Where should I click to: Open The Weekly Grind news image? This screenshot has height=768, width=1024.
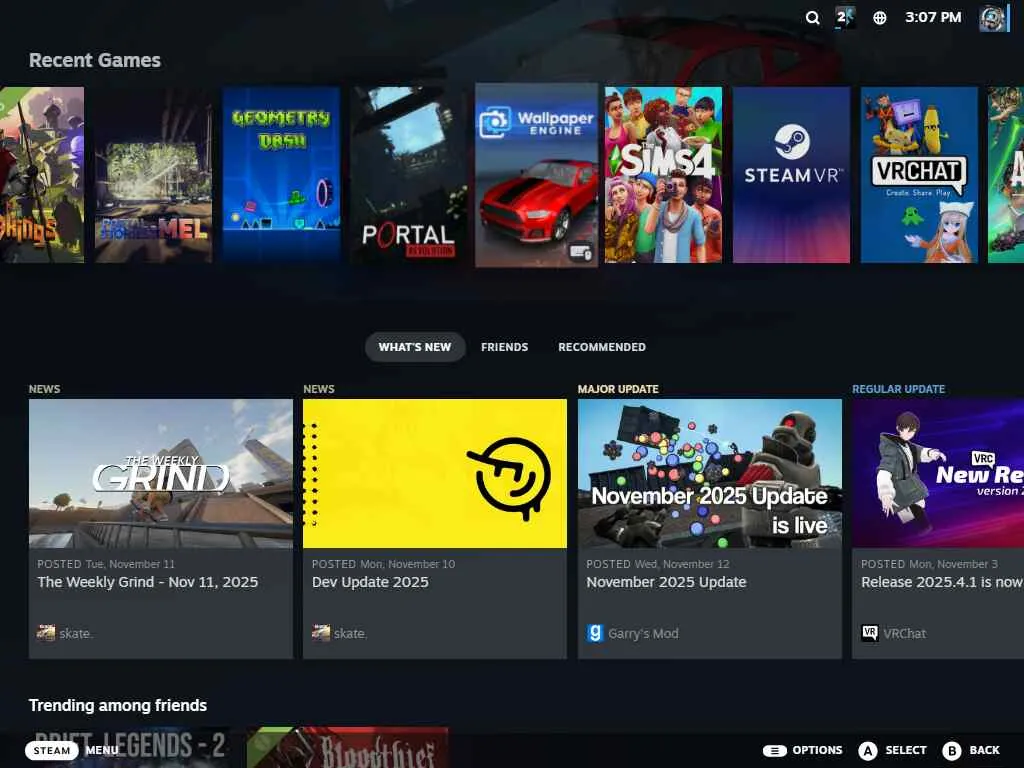click(161, 473)
